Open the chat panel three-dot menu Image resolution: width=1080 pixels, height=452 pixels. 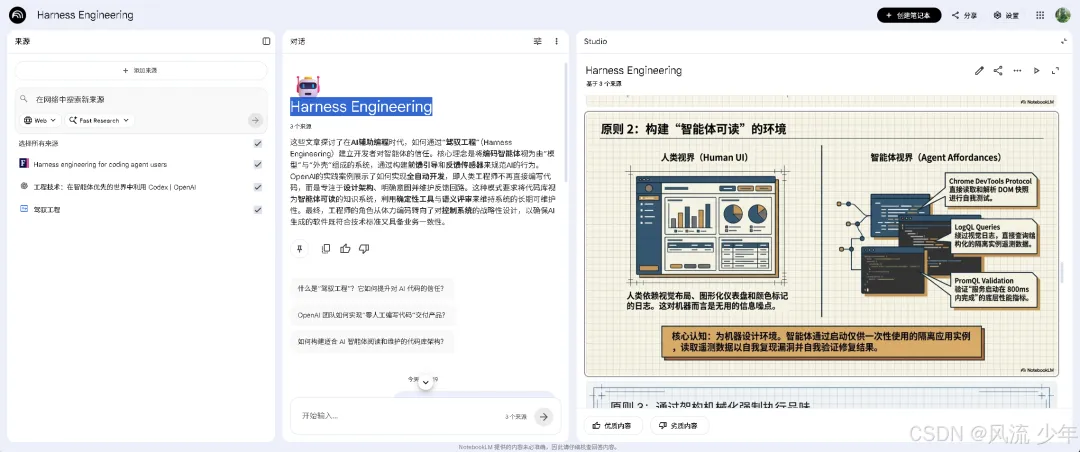click(x=557, y=41)
